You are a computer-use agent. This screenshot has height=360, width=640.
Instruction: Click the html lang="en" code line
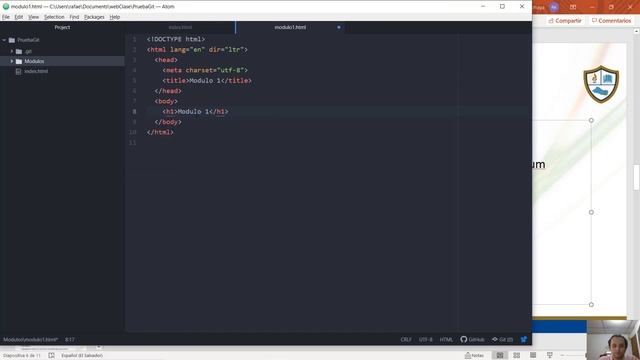(197, 50)
